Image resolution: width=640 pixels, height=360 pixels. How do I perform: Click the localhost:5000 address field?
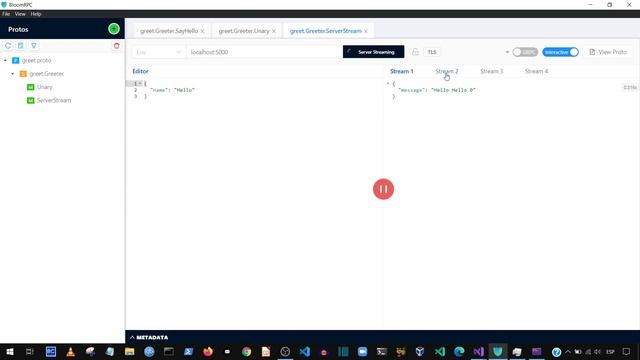264,52
